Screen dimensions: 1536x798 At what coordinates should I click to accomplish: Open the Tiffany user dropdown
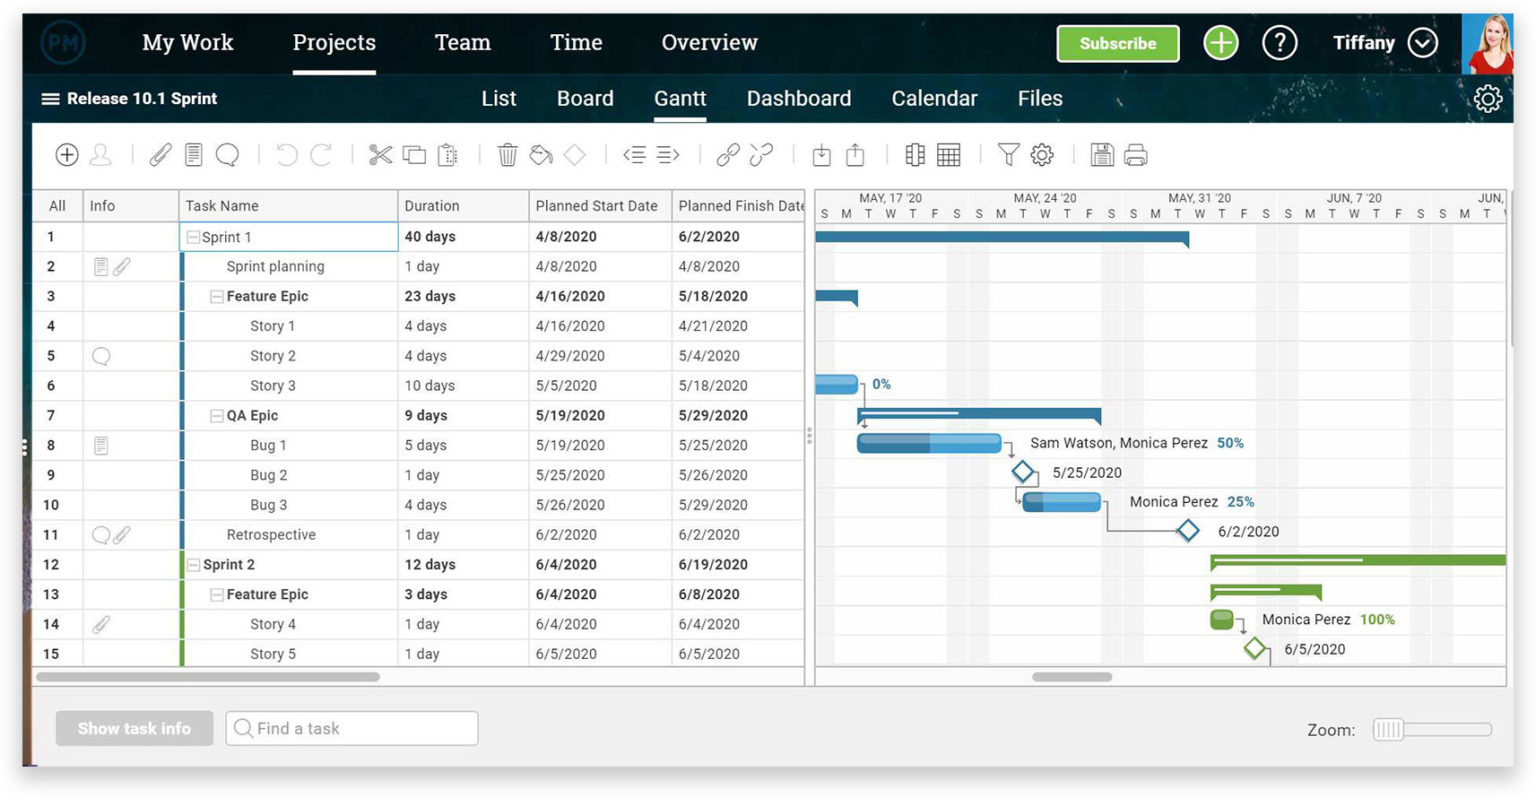(x=1422, y=42)
